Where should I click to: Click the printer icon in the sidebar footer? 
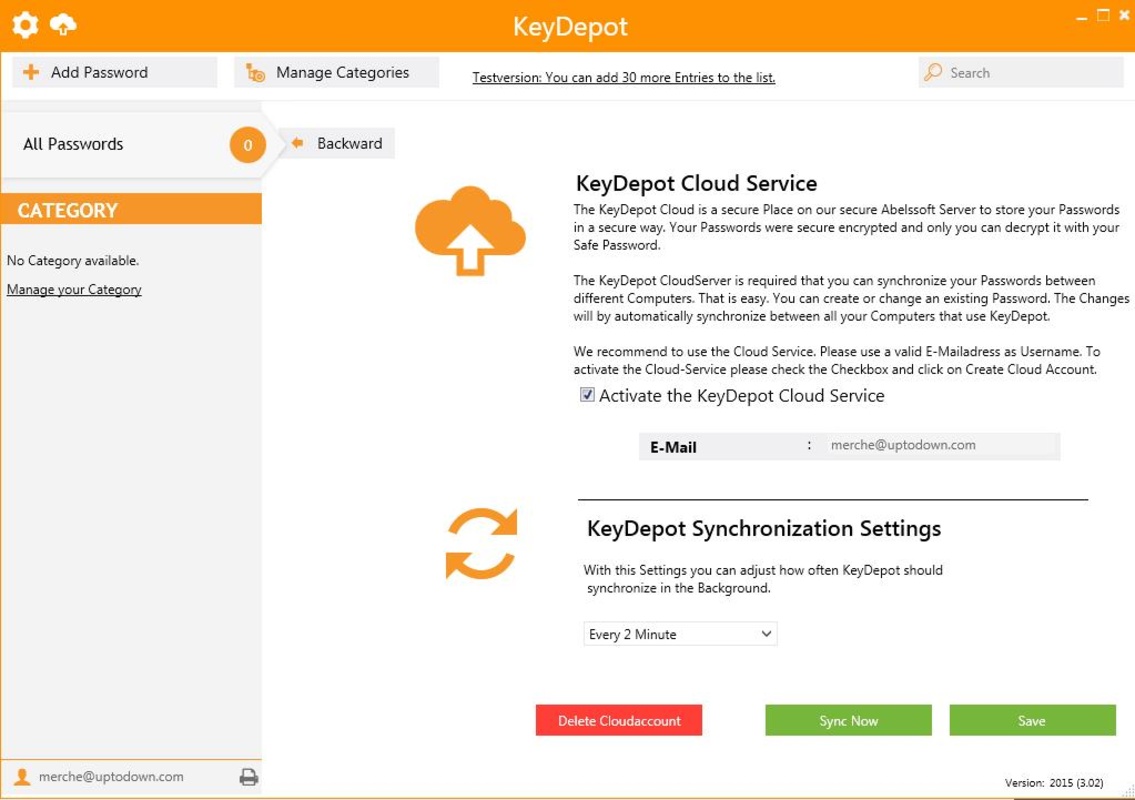(x=248, y=777)
